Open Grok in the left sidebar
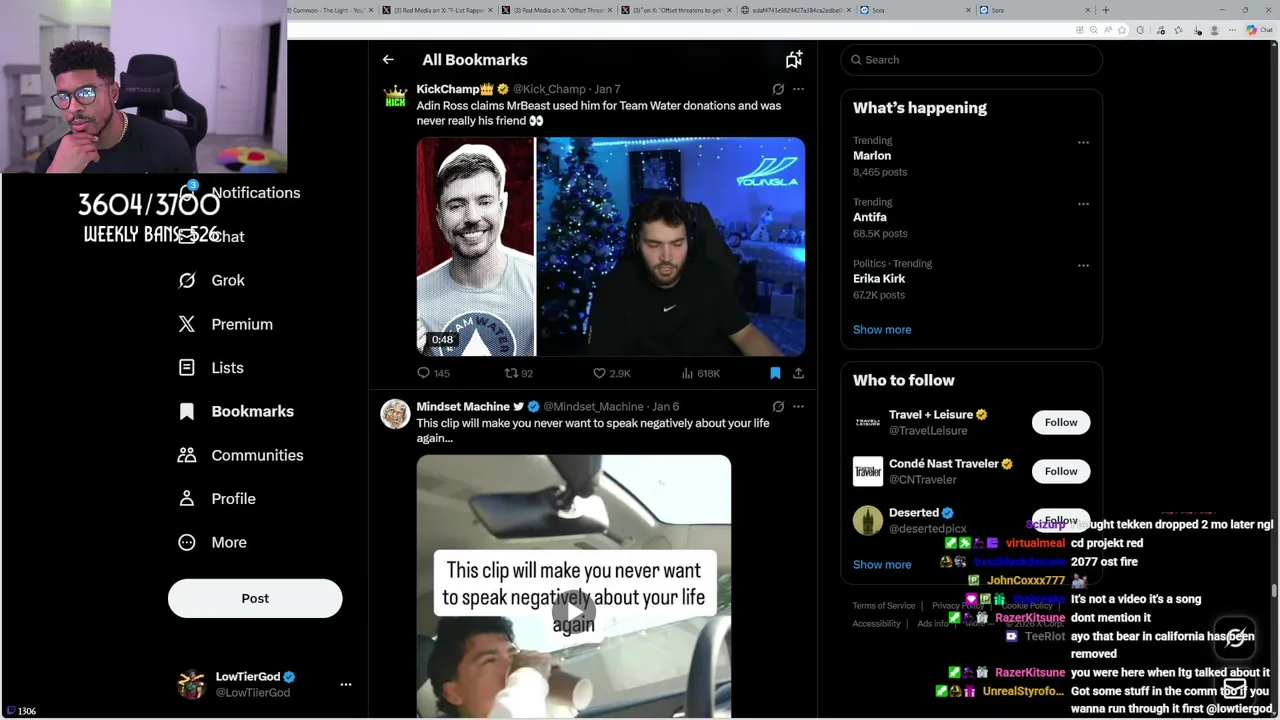 [211, 280]
